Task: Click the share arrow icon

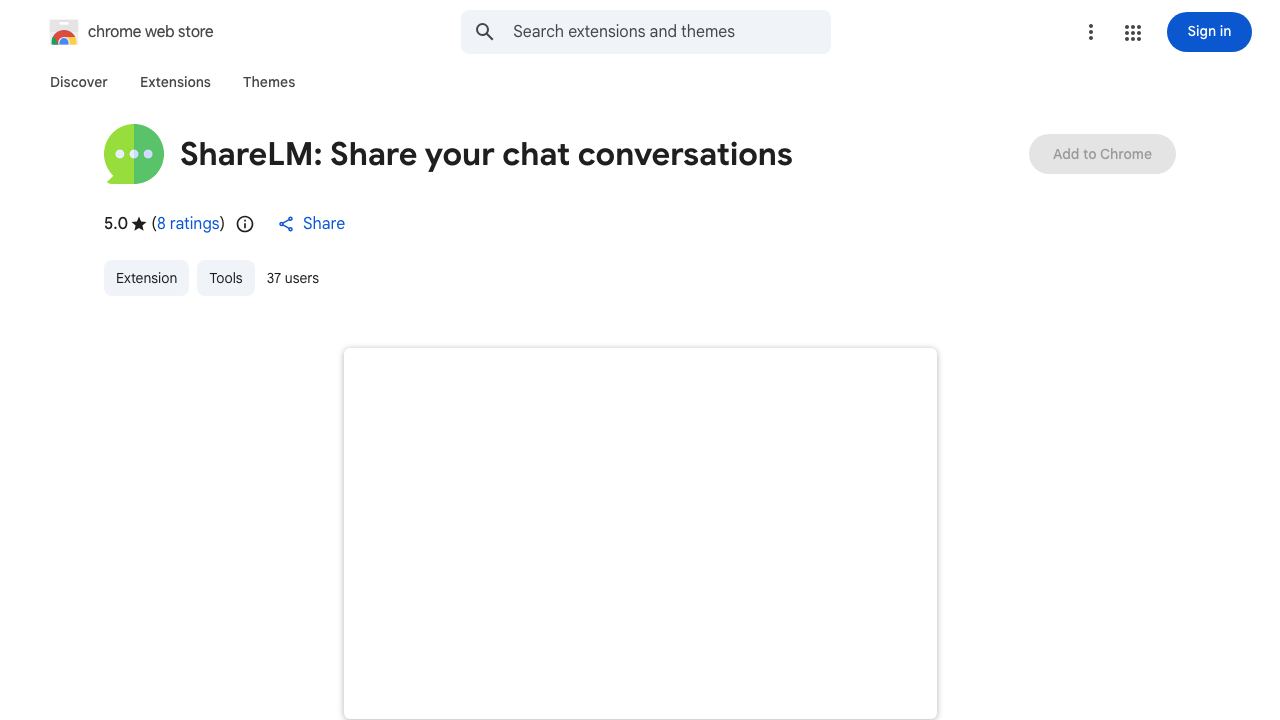Action: tap(286, 224)
